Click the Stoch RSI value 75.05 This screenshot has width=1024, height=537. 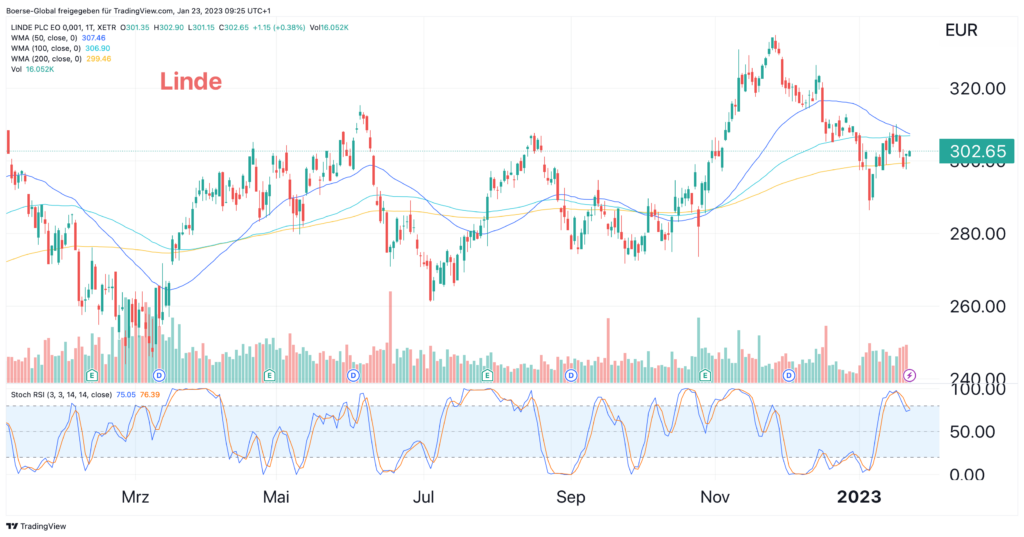126,395
